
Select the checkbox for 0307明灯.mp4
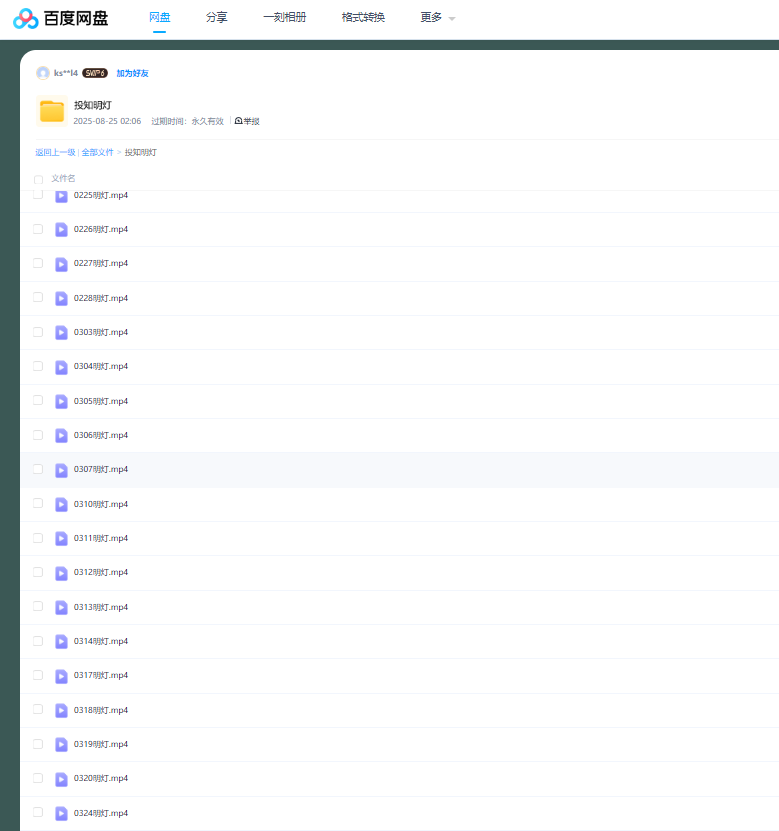click(38, 469)
